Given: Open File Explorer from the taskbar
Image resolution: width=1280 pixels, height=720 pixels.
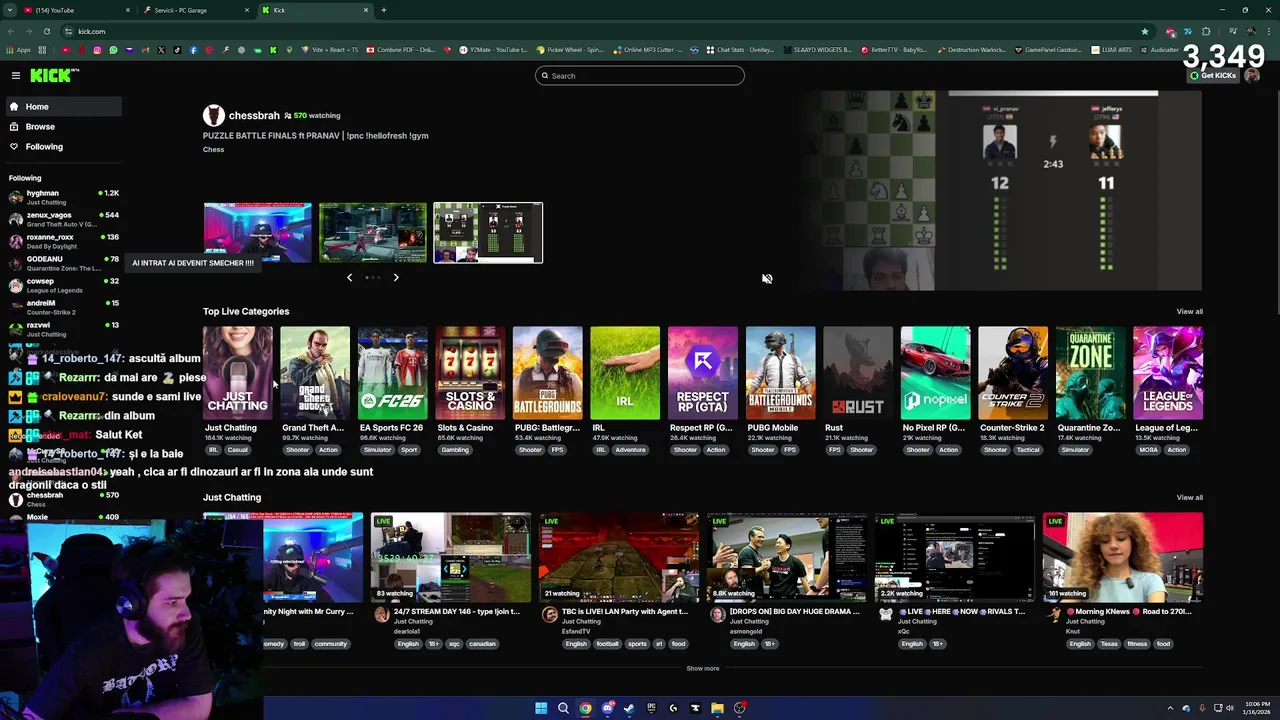Looking at the screenshot, I should (717, 708).
